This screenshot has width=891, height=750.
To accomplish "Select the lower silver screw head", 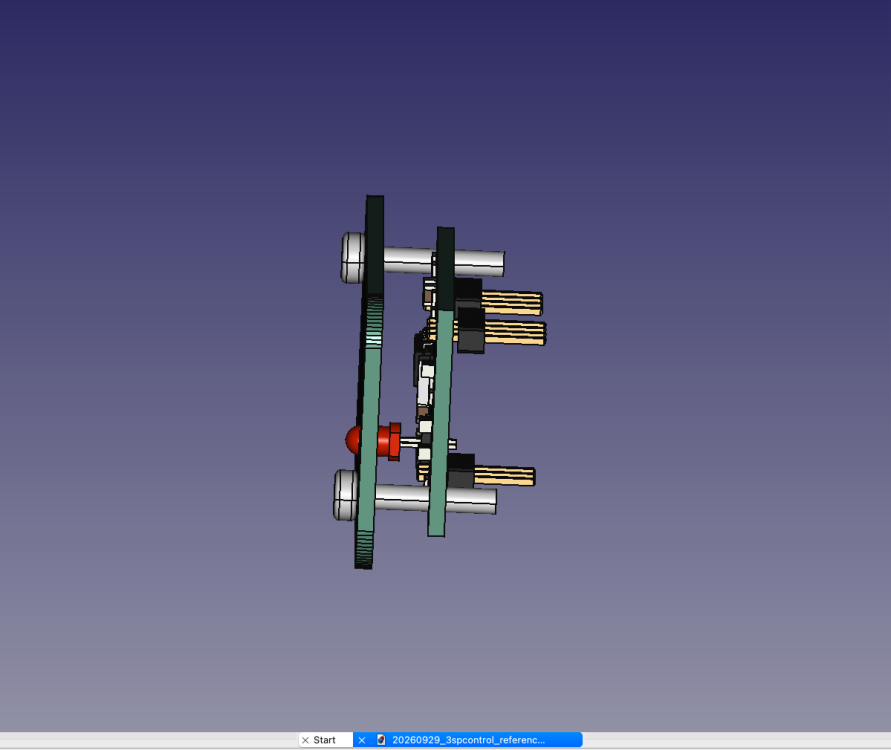I will click(x=345, y=495).
